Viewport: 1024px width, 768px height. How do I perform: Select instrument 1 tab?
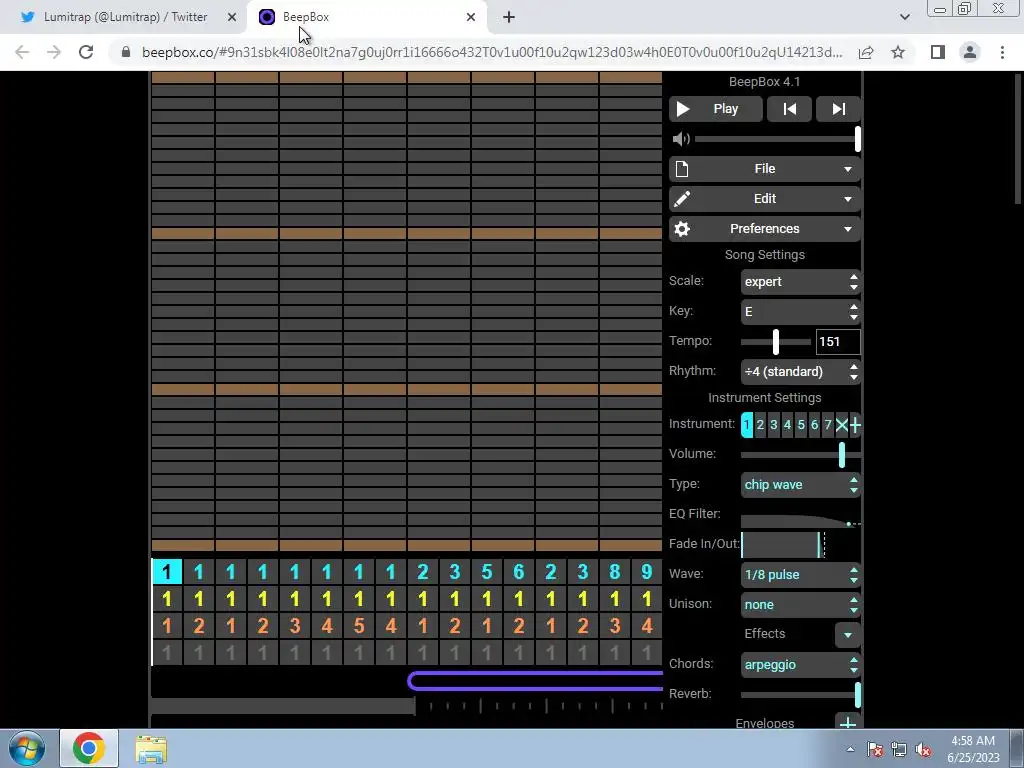click(746, 425)
